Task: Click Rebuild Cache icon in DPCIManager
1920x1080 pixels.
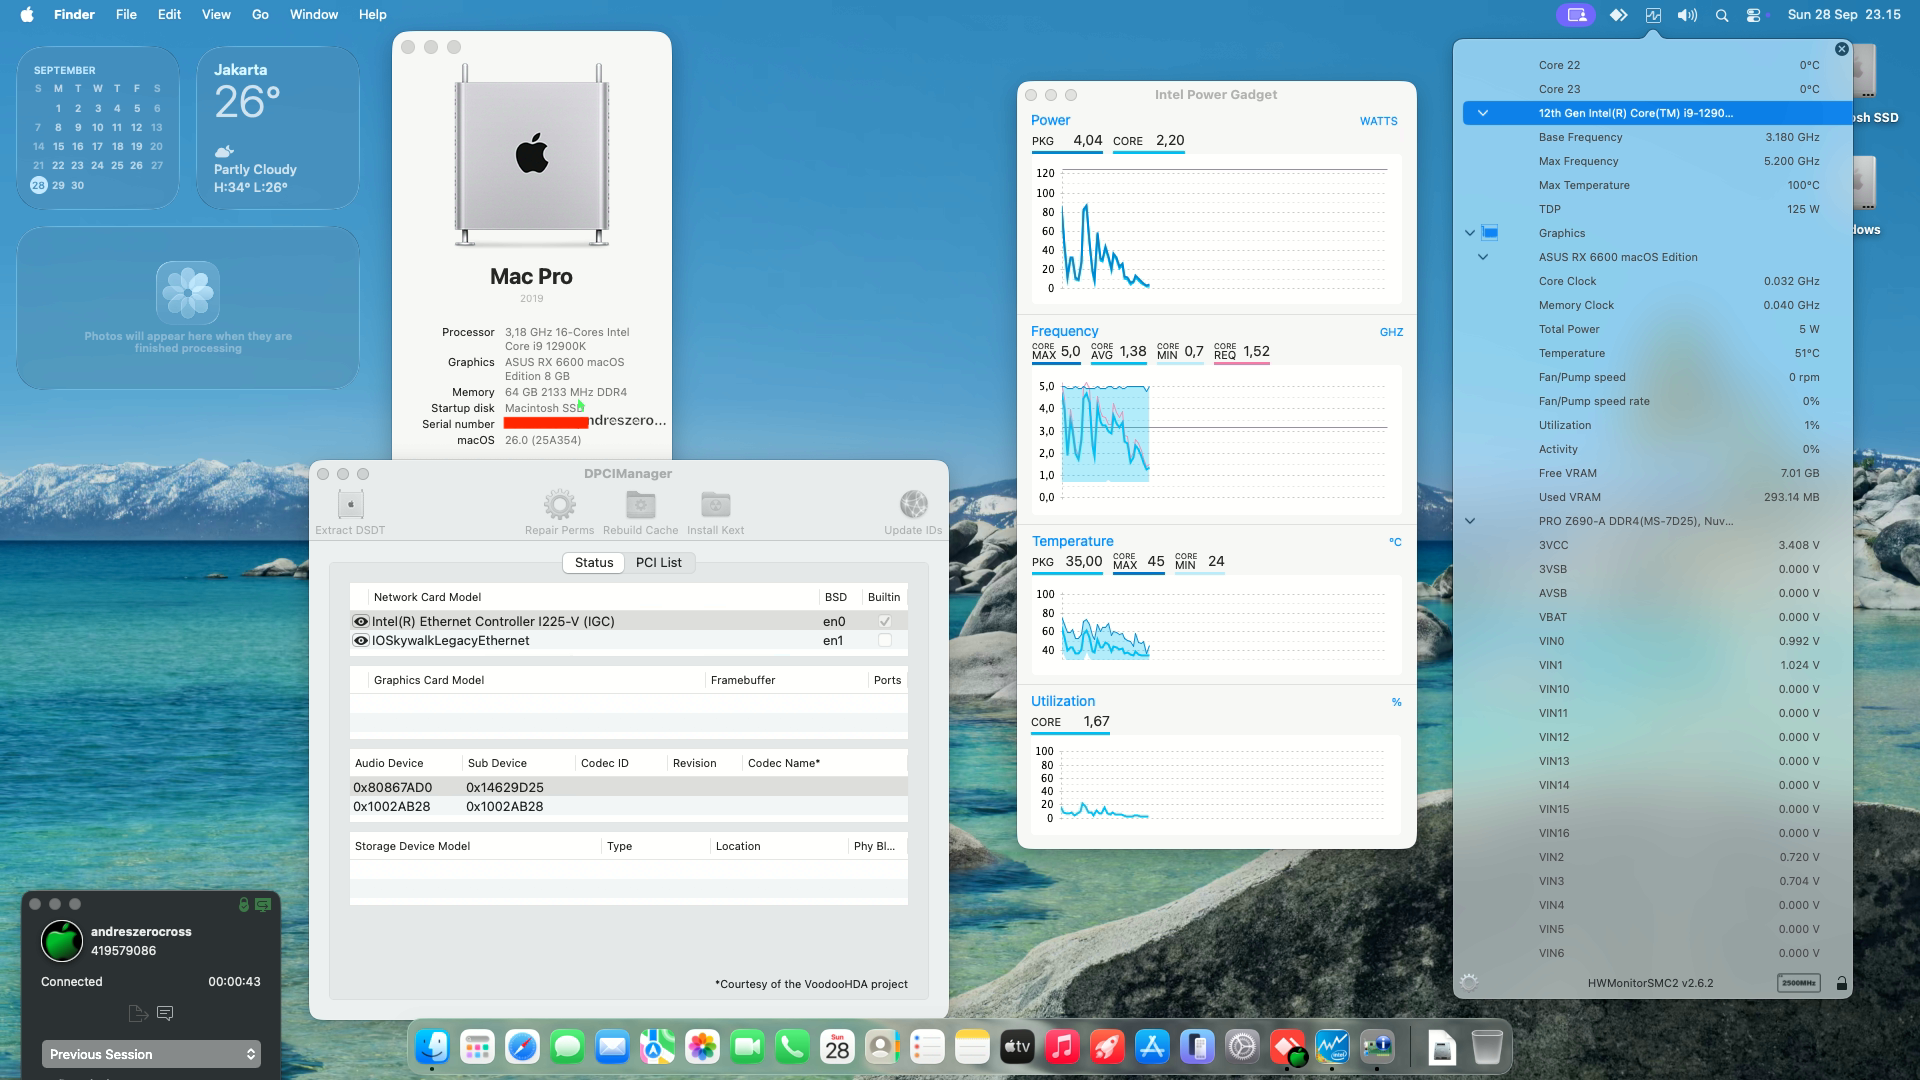Action: pyautogui.click(x=640, y=504)
